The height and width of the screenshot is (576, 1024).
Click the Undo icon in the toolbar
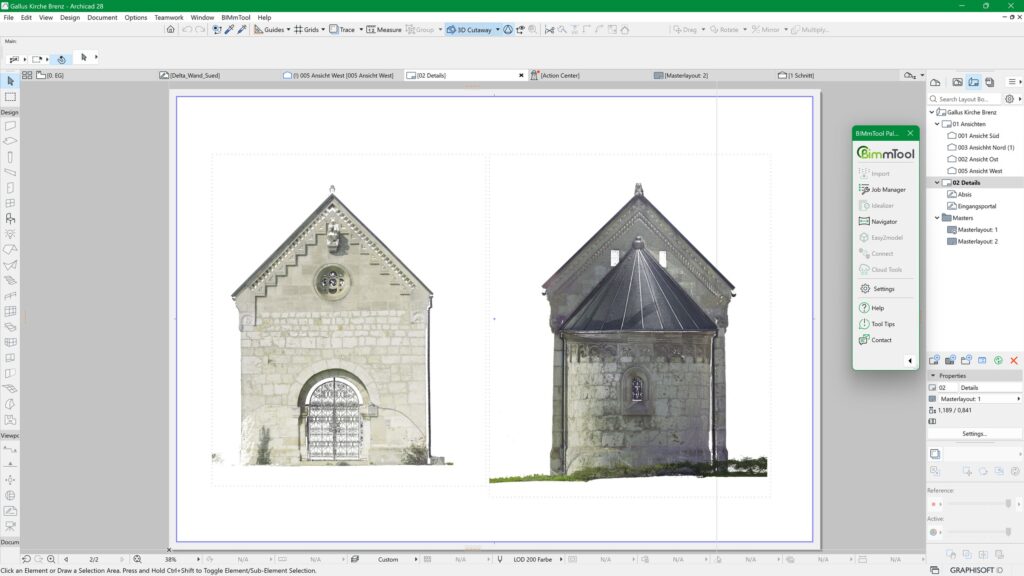(x=187, y=29)
